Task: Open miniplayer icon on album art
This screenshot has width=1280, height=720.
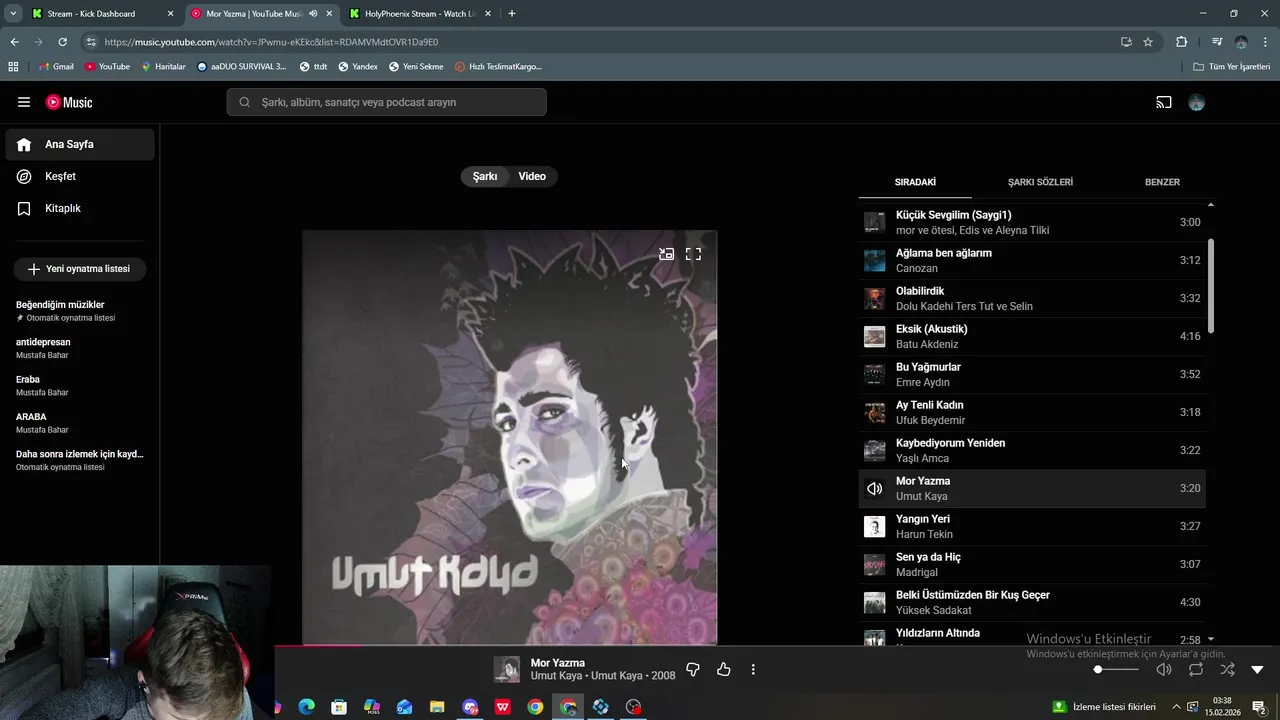Action: [667, 254]
